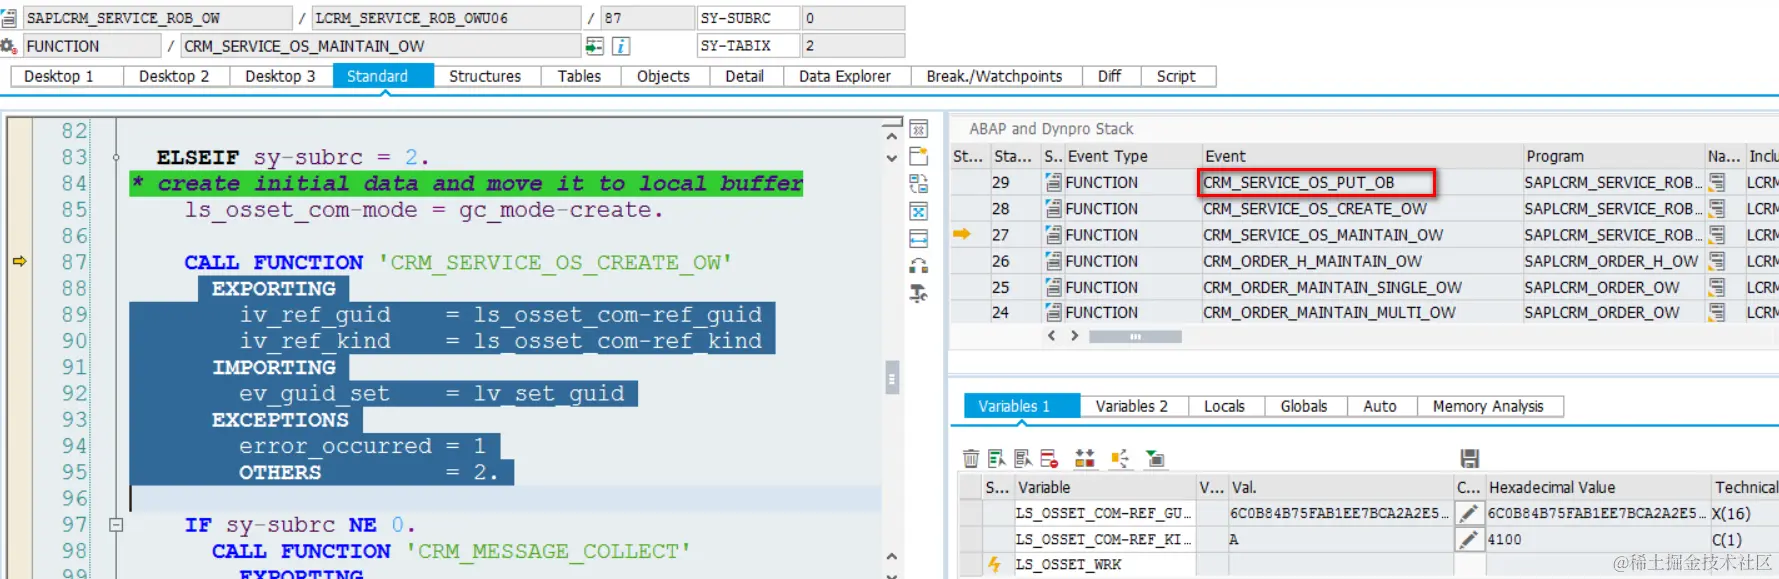Click the code editor vertical scrollbar handle

[892, 378]
